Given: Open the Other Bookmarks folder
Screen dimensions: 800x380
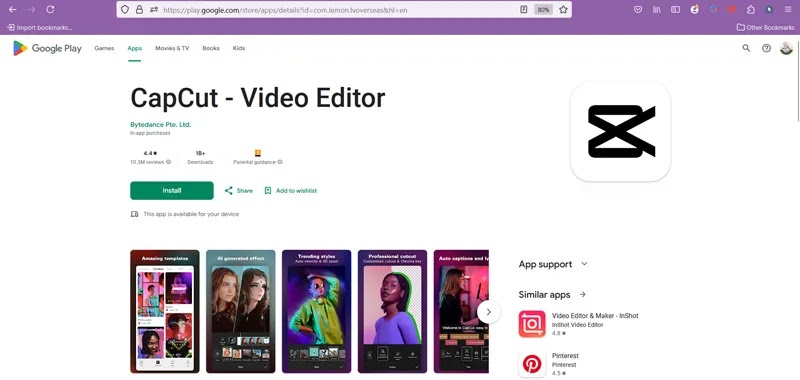Looking at the screenshot, I should click(x=766, y=28).
